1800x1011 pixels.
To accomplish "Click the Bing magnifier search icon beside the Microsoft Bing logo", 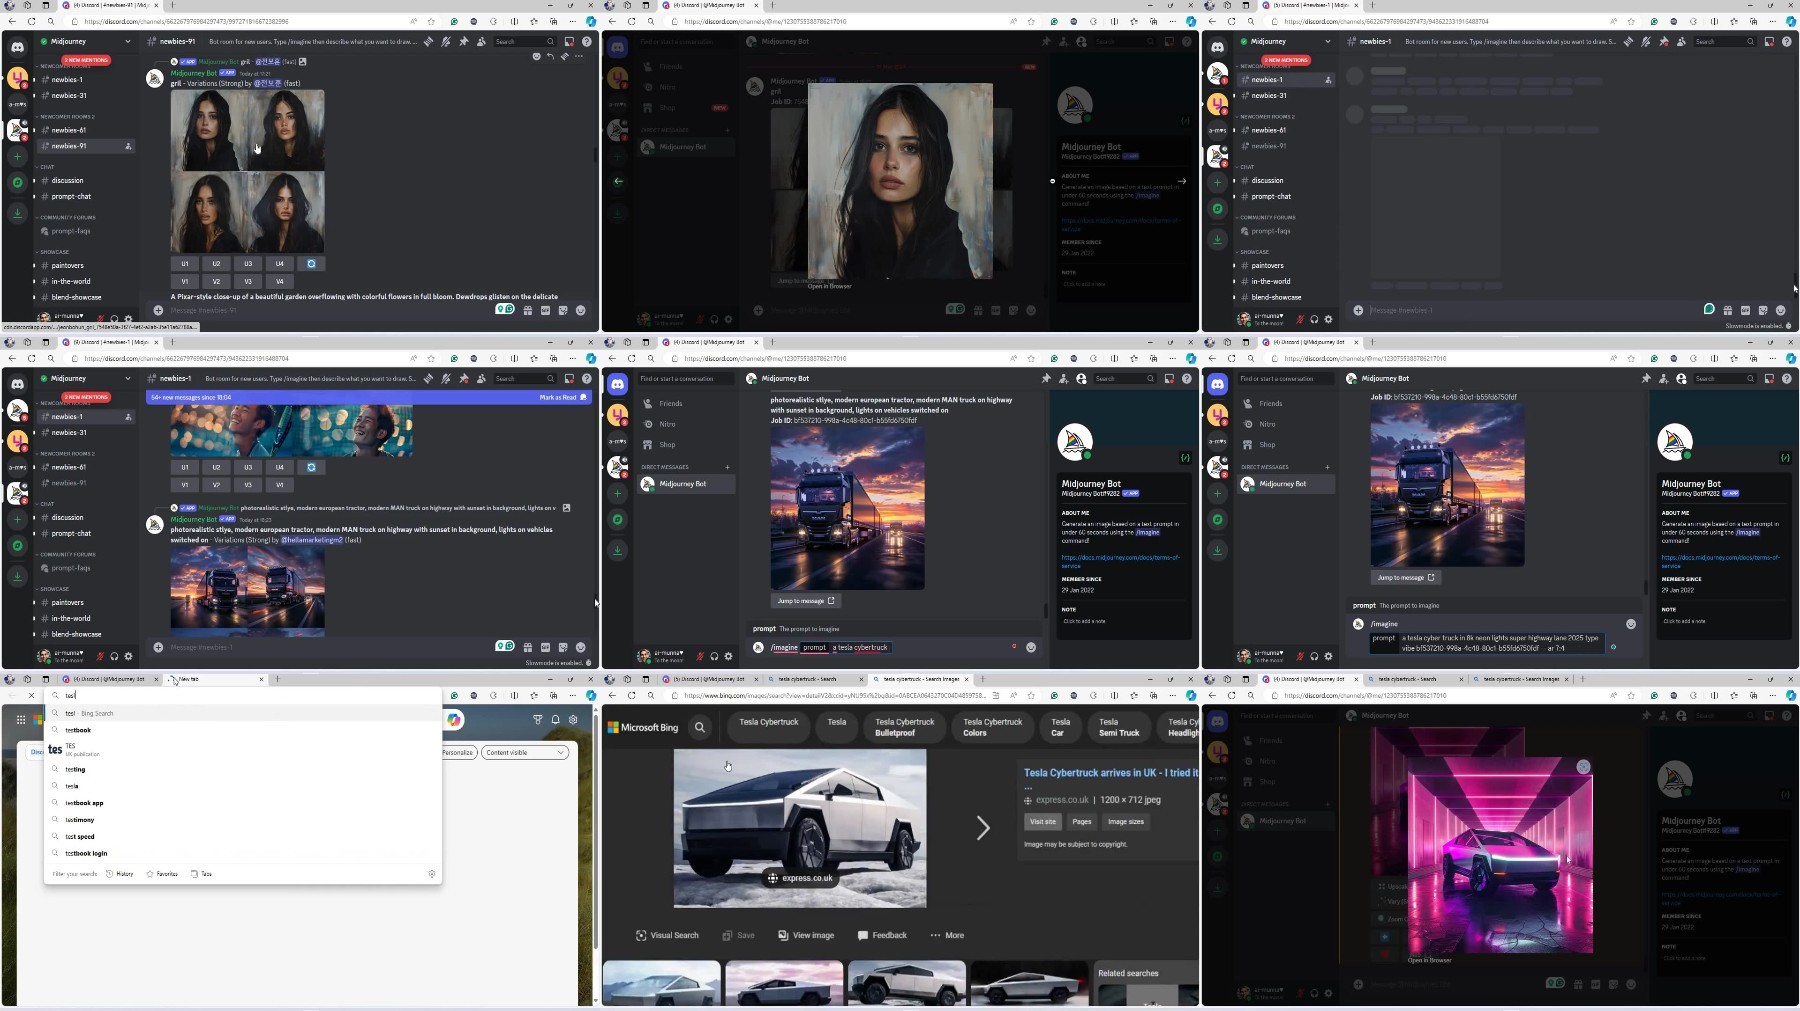I will 700,727.
